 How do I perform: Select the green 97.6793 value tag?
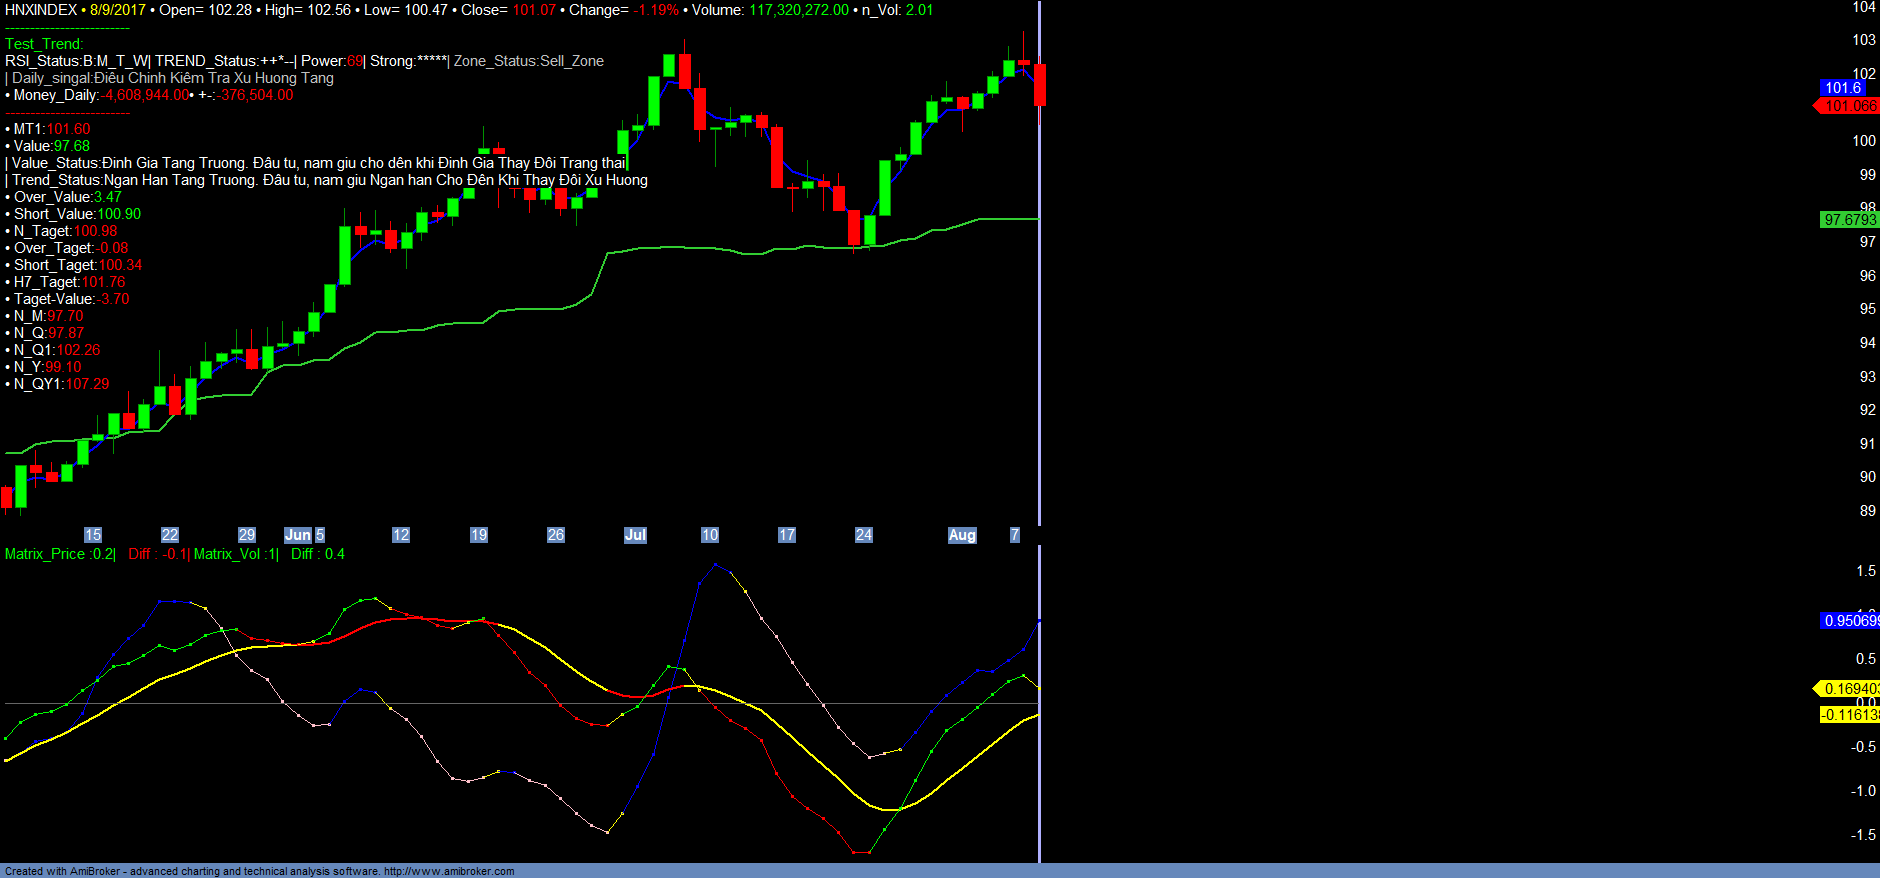(1849, 220)
